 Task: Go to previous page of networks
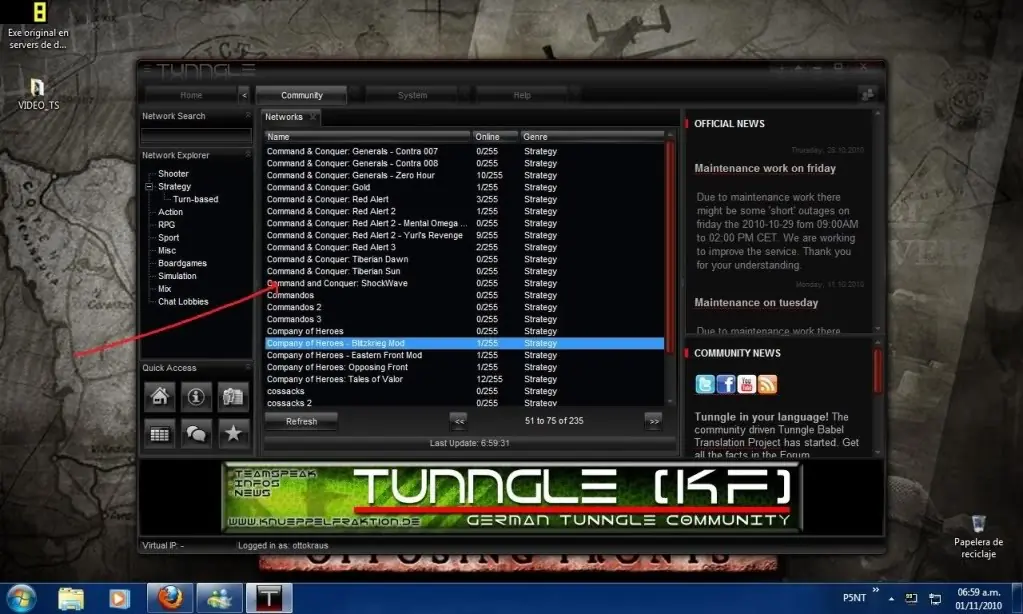pyautogui.click(x=459, y=422)
